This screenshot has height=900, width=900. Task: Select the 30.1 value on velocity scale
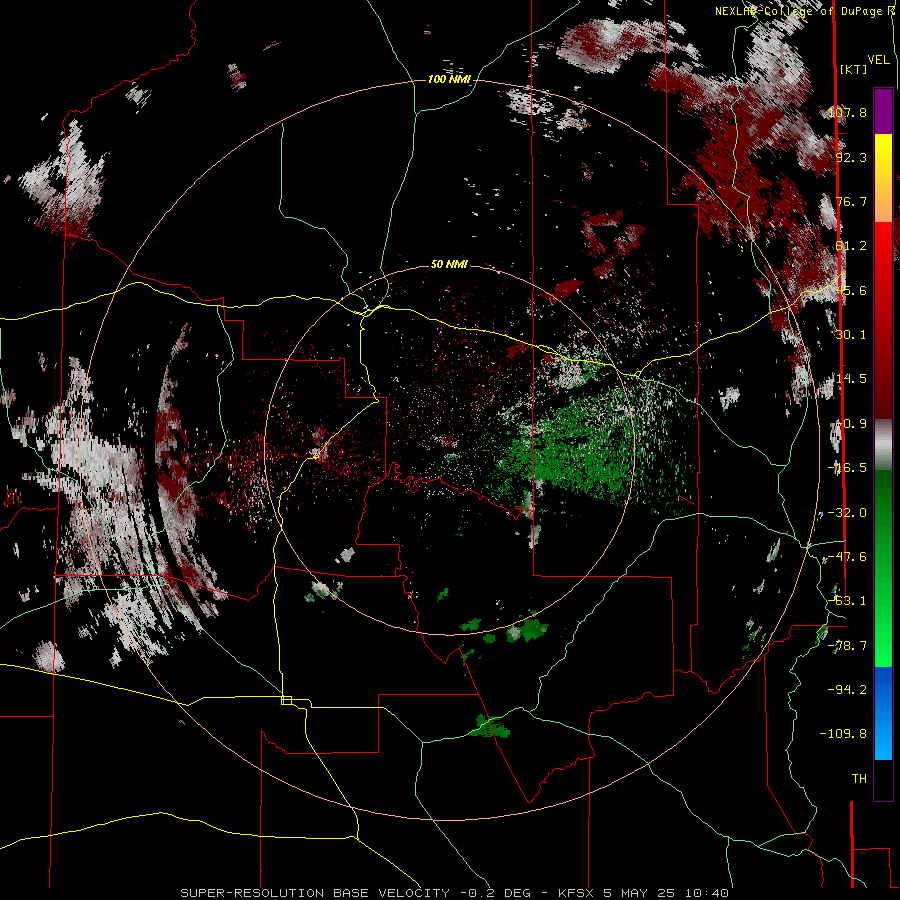(x=851, y=335)
